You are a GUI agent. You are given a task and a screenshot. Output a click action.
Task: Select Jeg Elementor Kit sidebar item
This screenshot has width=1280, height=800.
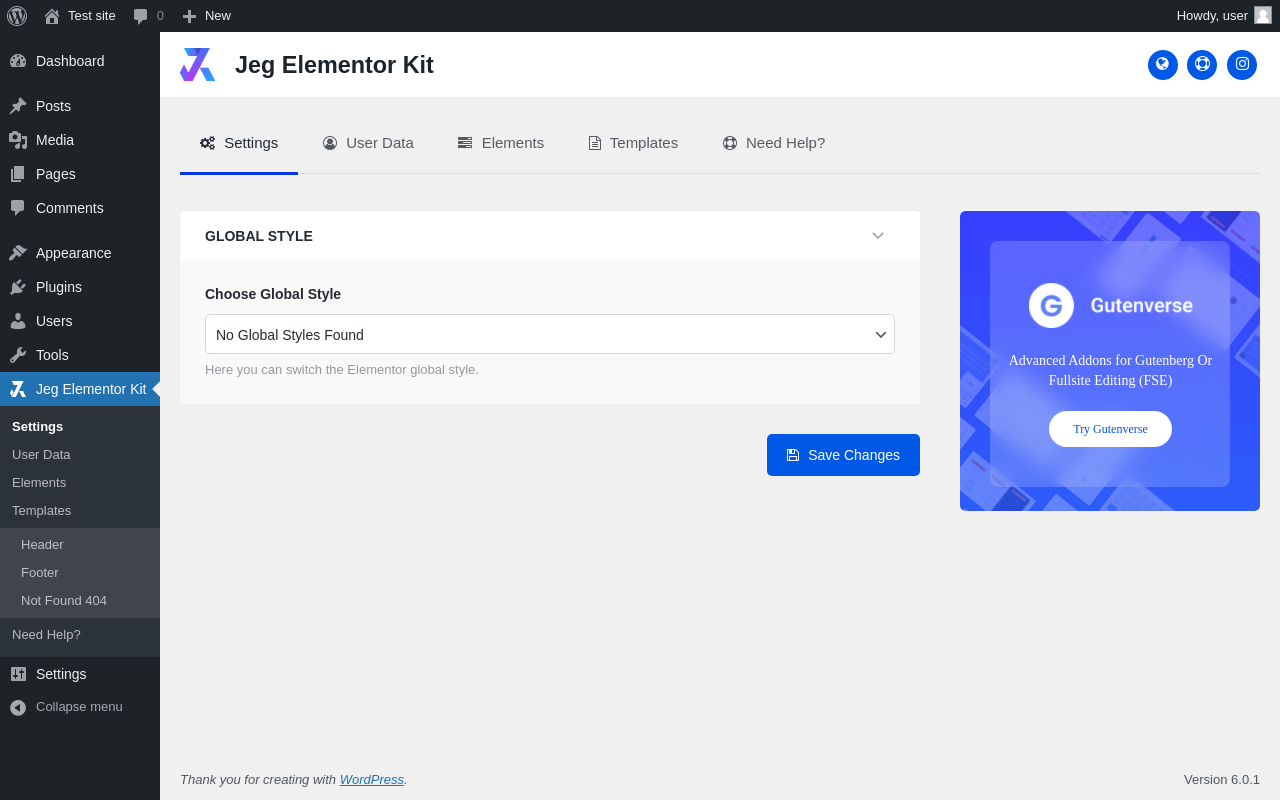pos(80,389)
